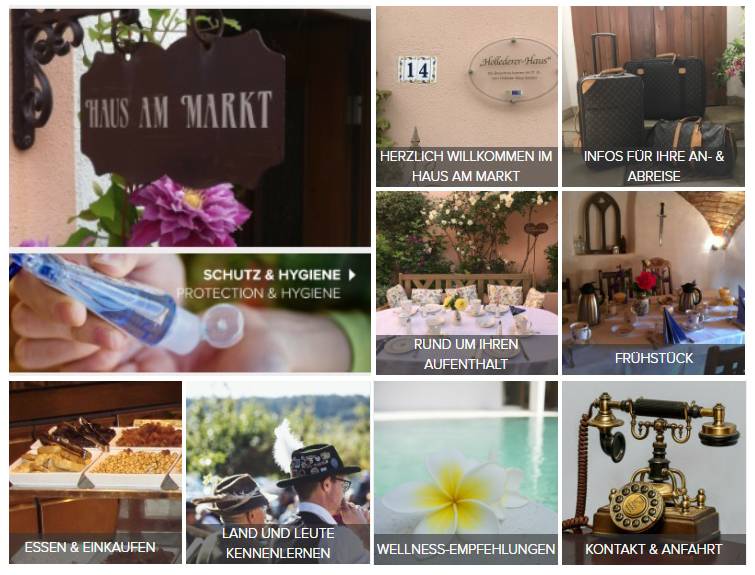
Task: Open Infos für Ihre An- & Abreise tile
Action: click(653, 96)
